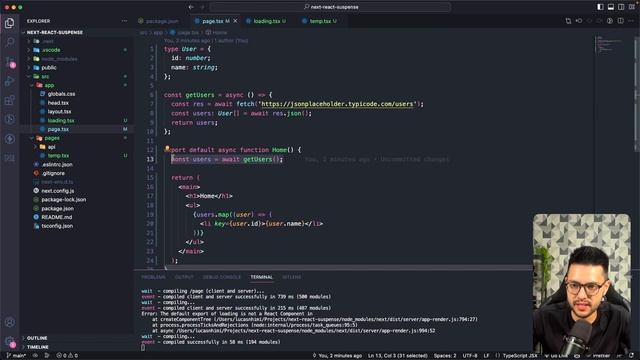Click the .gitignore file icon
The width and height of the screenshot is (640, 360).
pyautogui.click(x=36, y=173)
